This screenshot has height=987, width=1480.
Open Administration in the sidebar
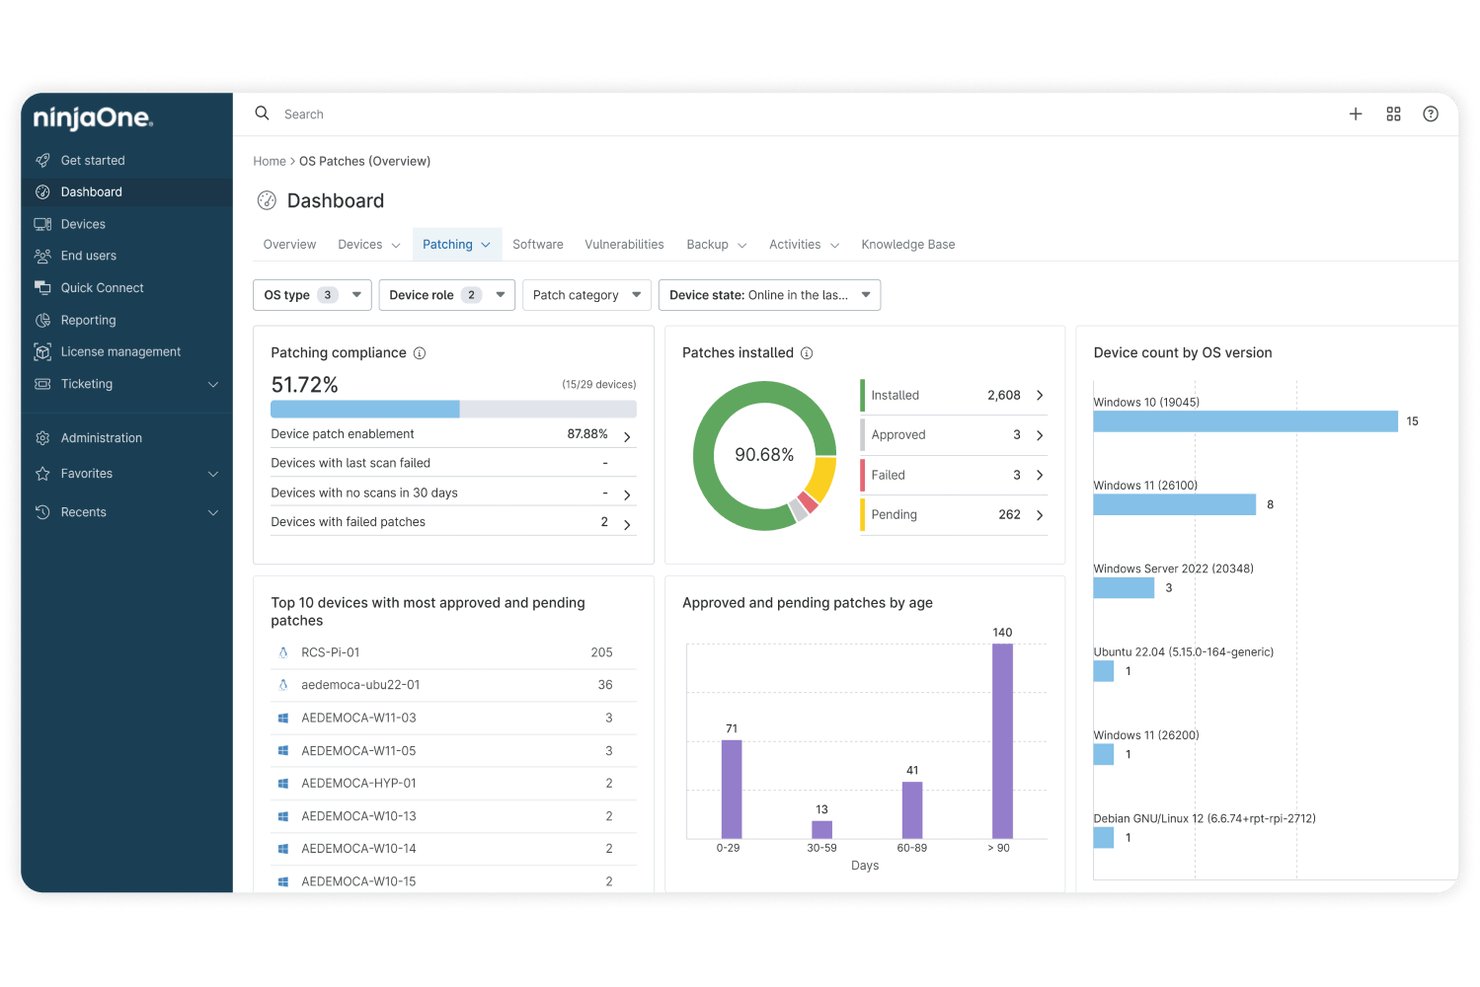coord(127,438)
